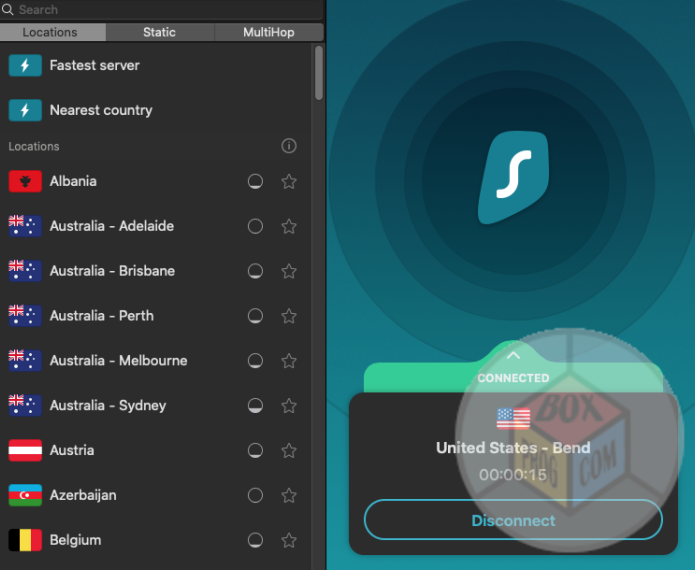Click the server list scrollbar
Image resolution: width=695 pixels, height=570 pixels.
click(x=318, y=72)
